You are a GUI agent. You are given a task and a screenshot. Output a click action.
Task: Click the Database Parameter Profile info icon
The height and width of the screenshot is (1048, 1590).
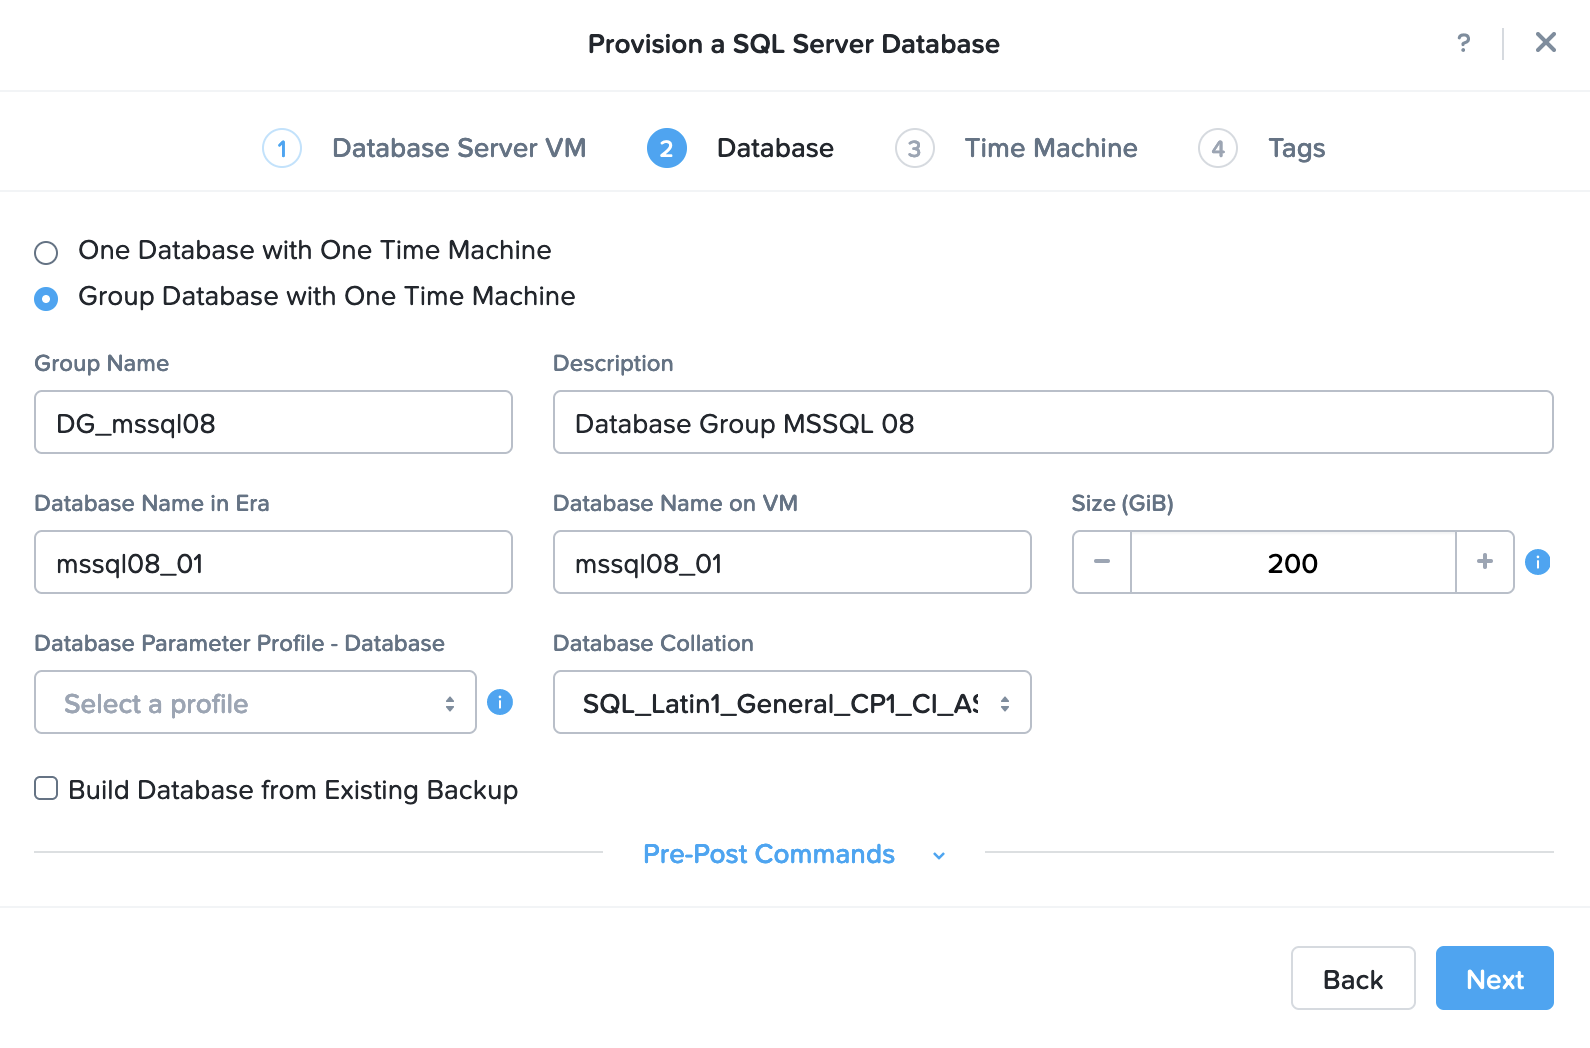[500, 702]
